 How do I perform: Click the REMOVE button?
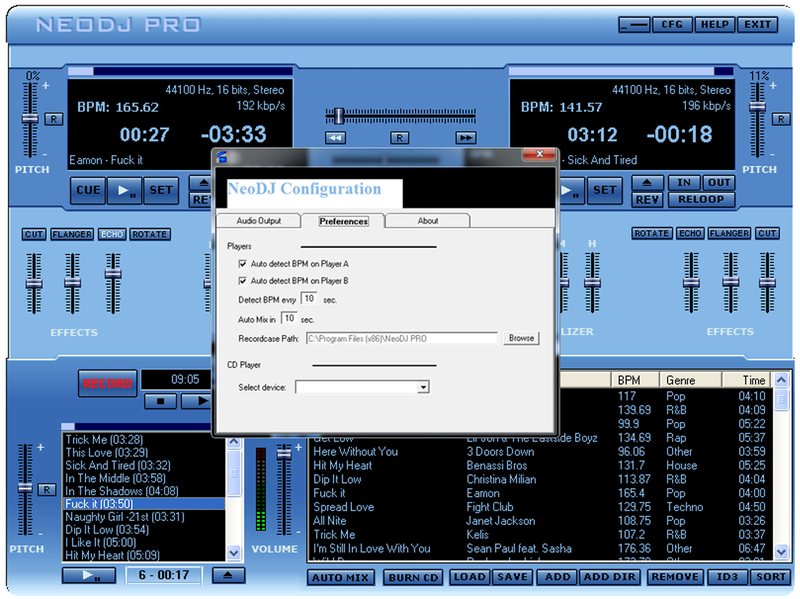[x=675, y=577]
